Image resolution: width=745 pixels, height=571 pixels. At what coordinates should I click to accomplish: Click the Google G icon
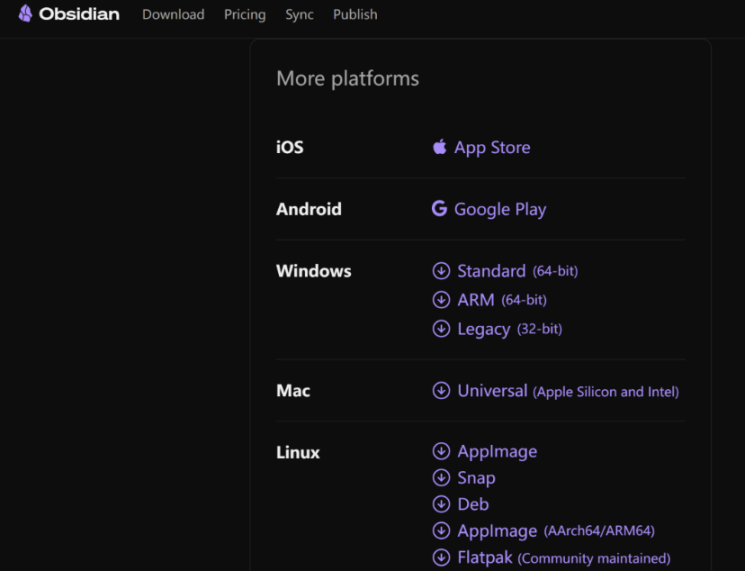439,209
